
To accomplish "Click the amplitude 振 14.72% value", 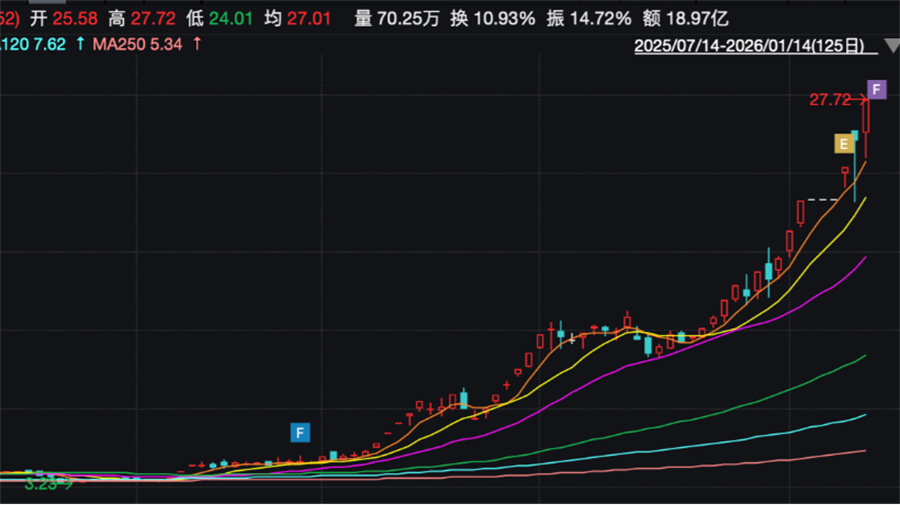I will [589, 18].
